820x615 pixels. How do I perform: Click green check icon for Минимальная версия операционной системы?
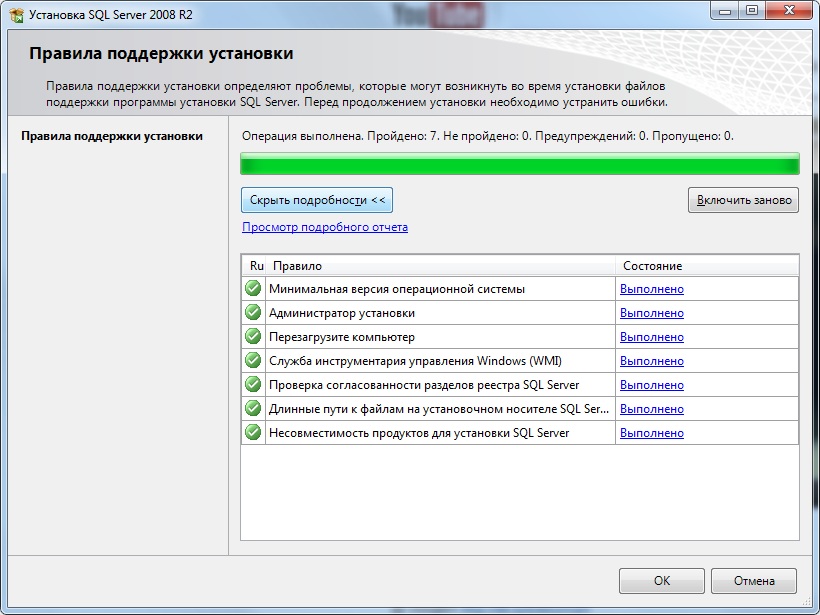point(253,288)
